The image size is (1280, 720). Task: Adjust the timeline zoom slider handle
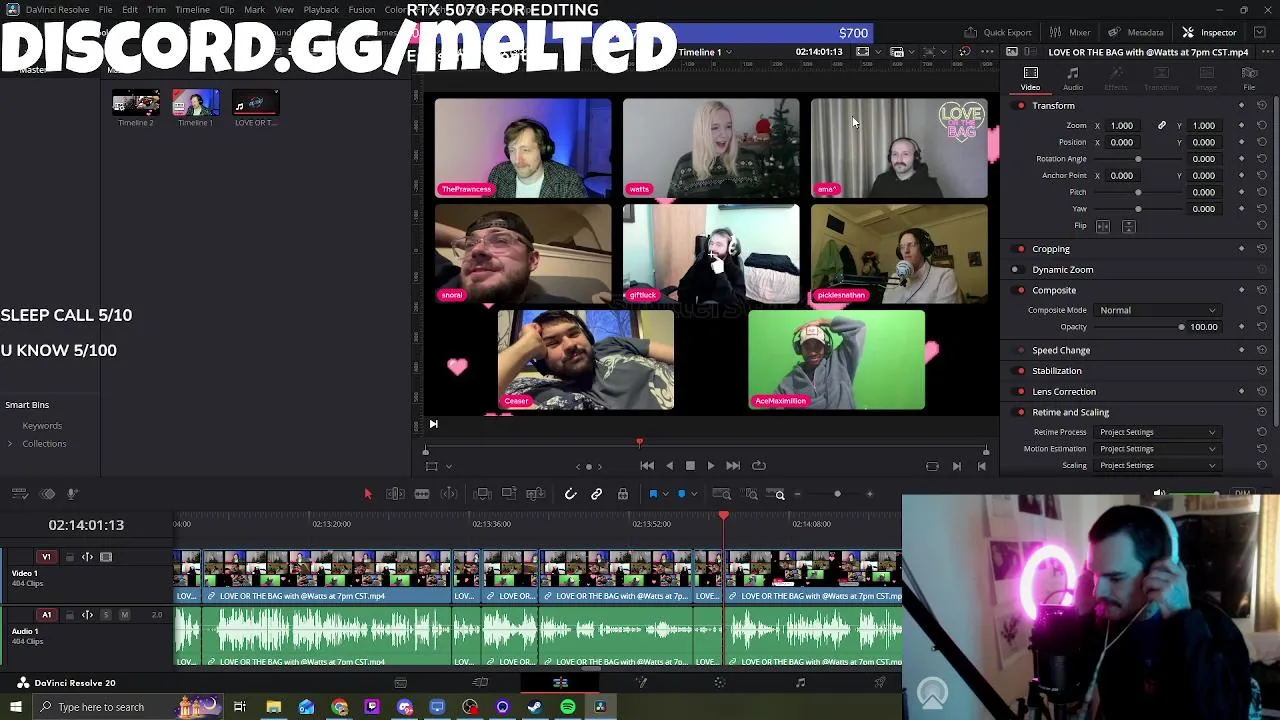click(837, 494)
